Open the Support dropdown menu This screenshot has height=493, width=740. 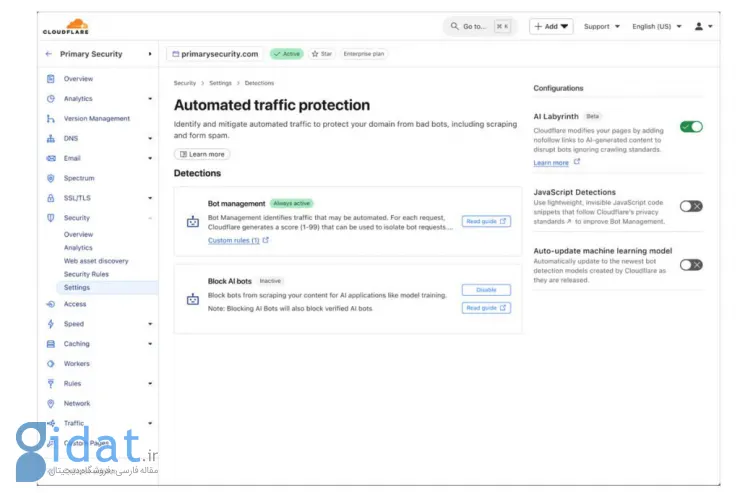(602, 26)
